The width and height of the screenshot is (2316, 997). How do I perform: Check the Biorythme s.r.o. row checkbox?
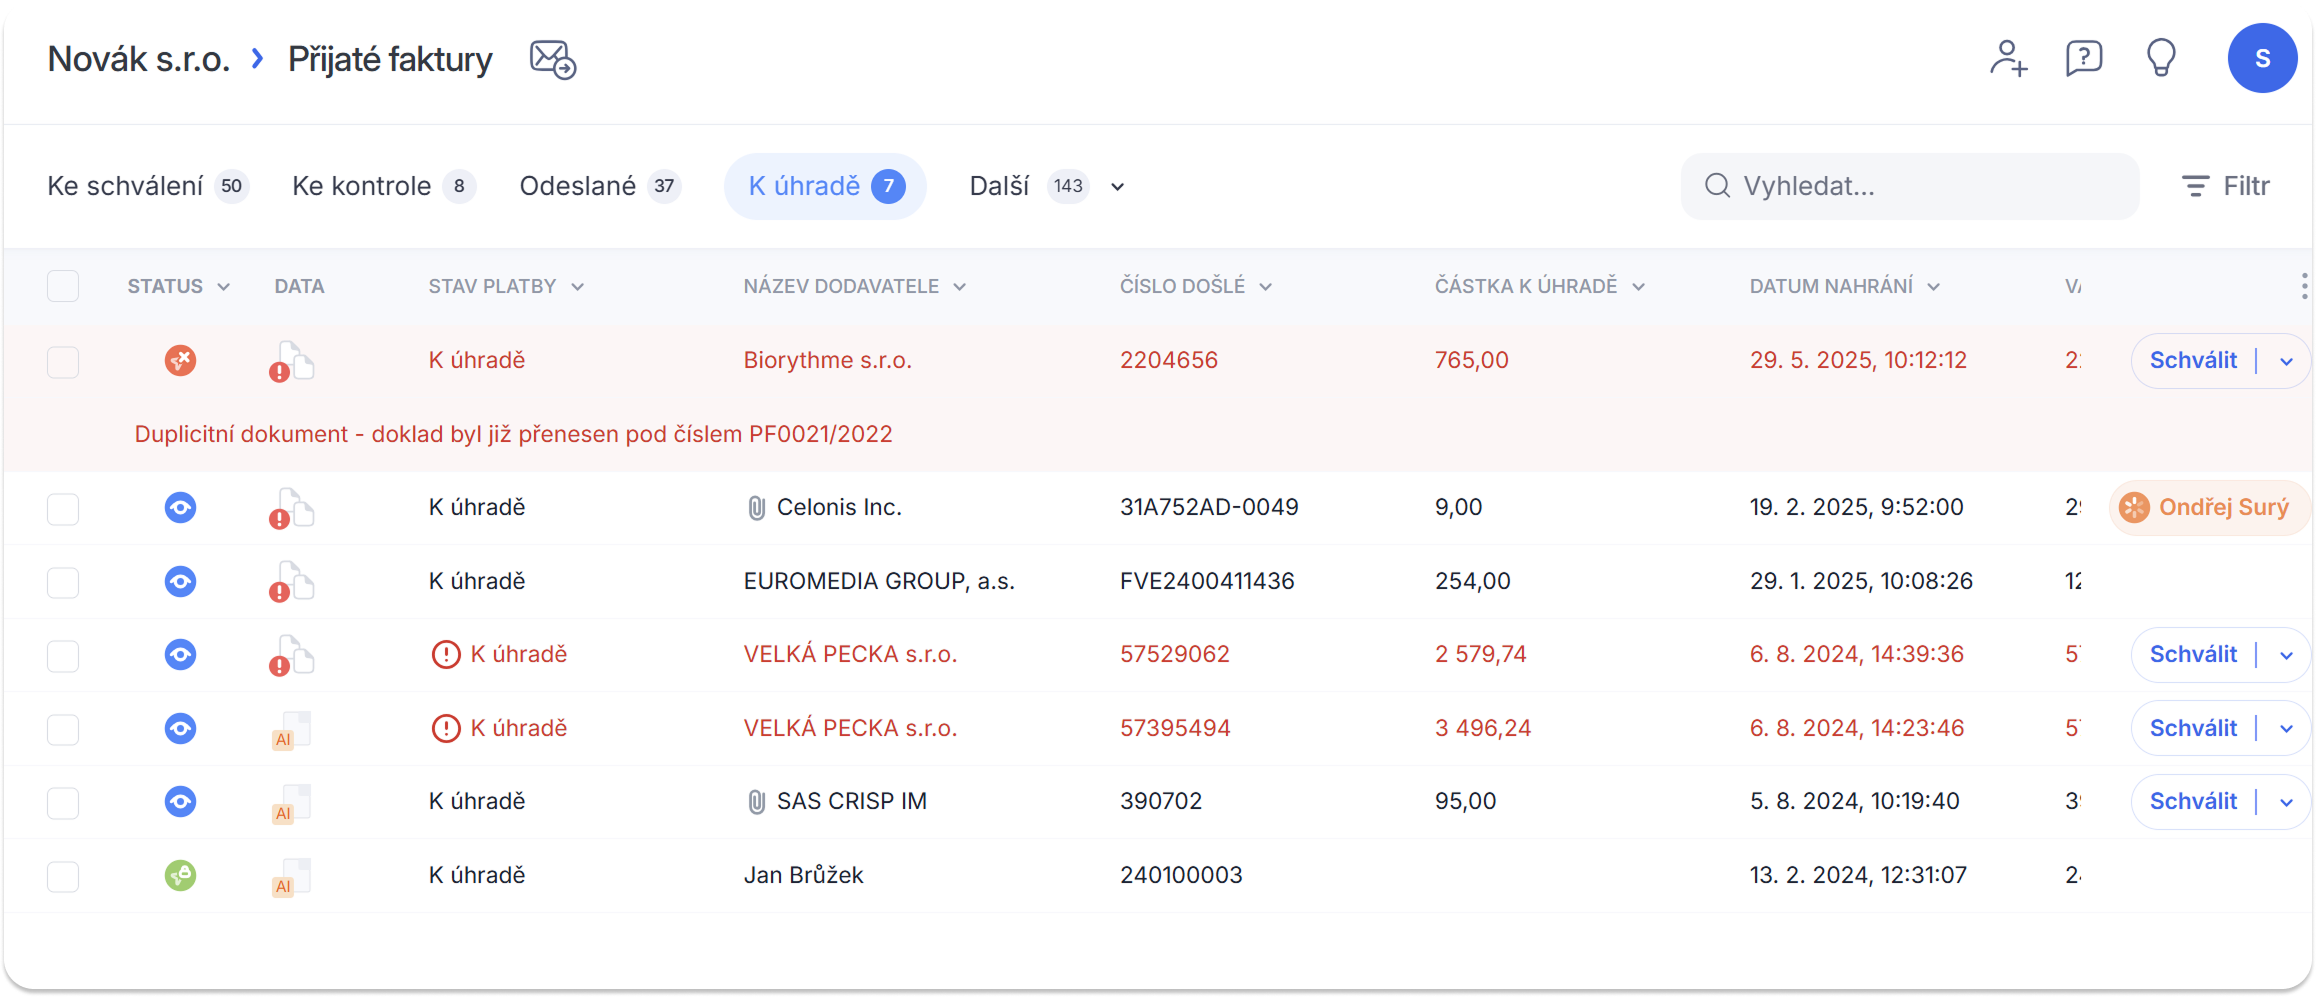(x=63, y=361)
